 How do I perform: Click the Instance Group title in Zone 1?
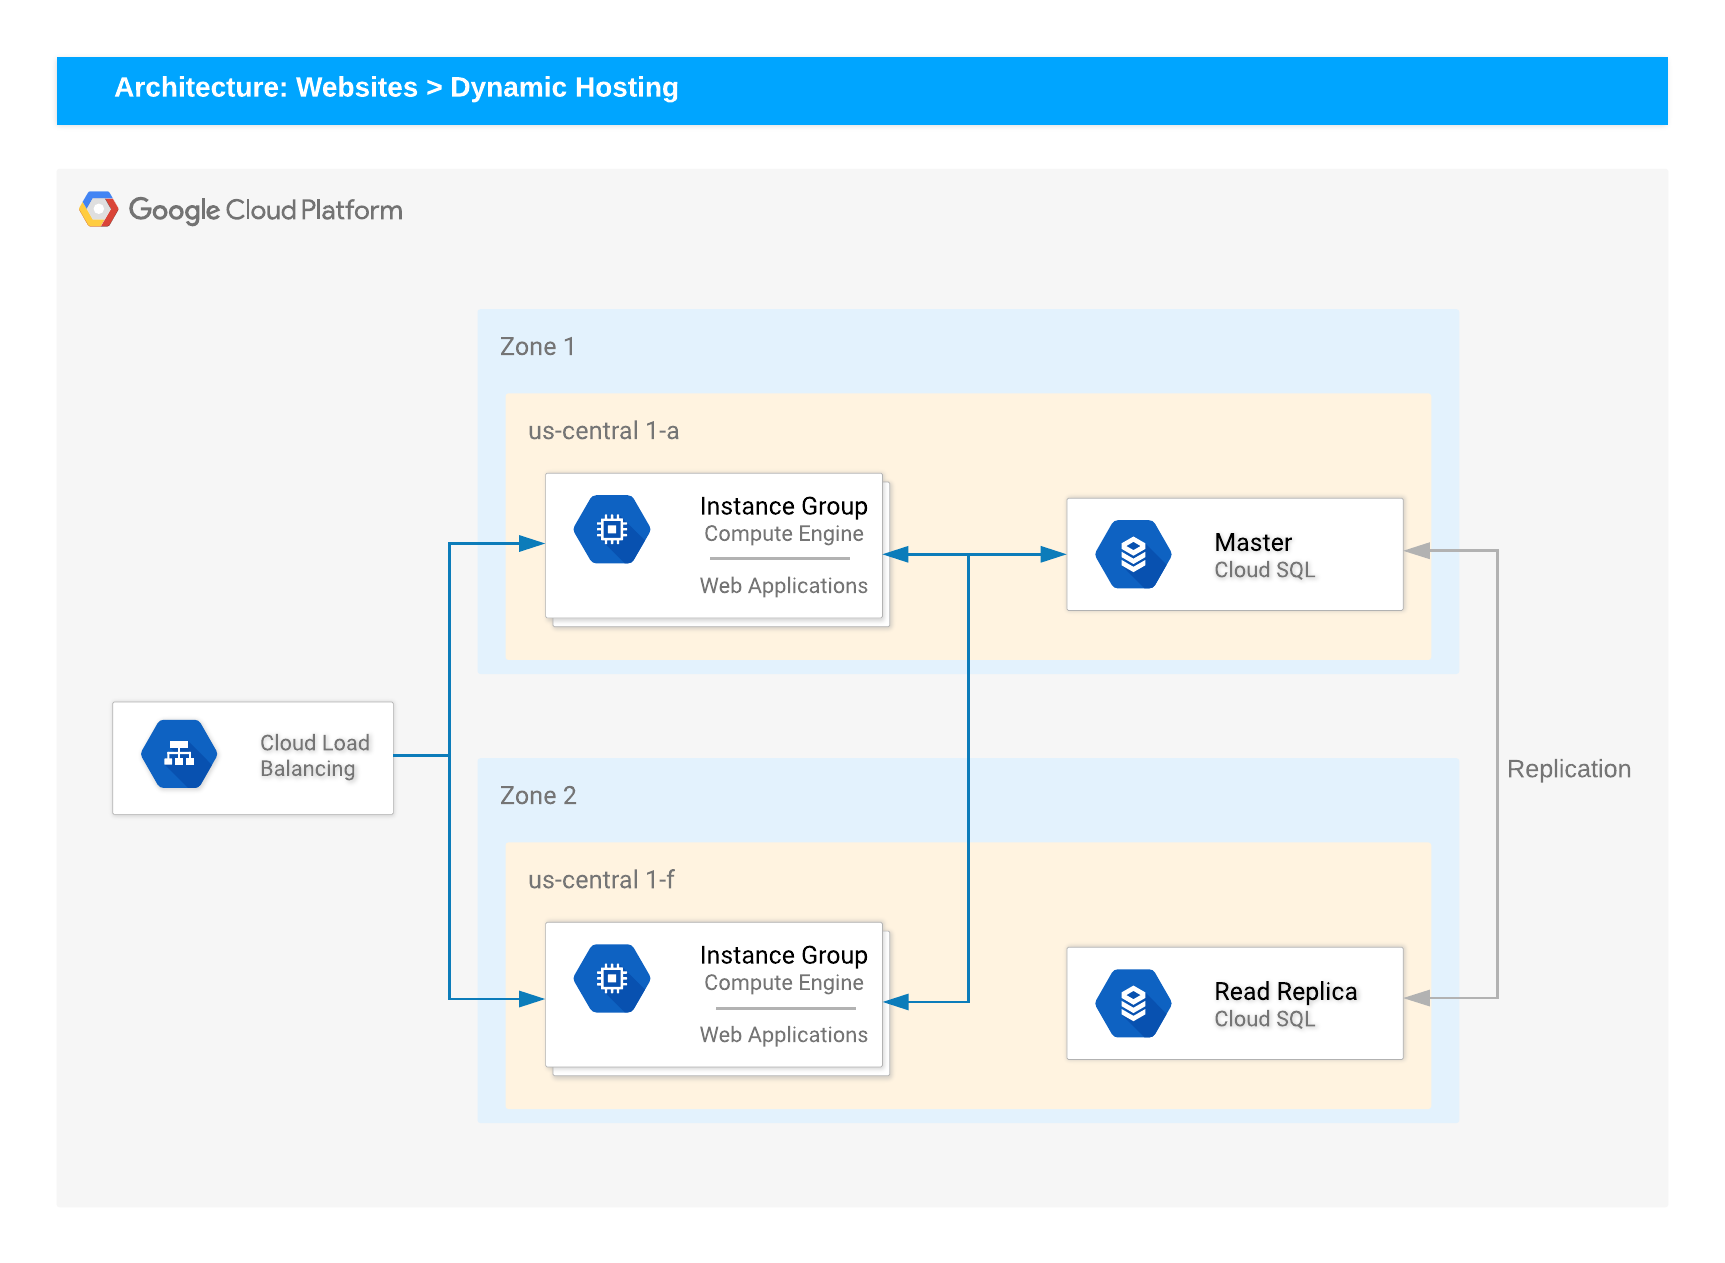click(x=784, y=506)
